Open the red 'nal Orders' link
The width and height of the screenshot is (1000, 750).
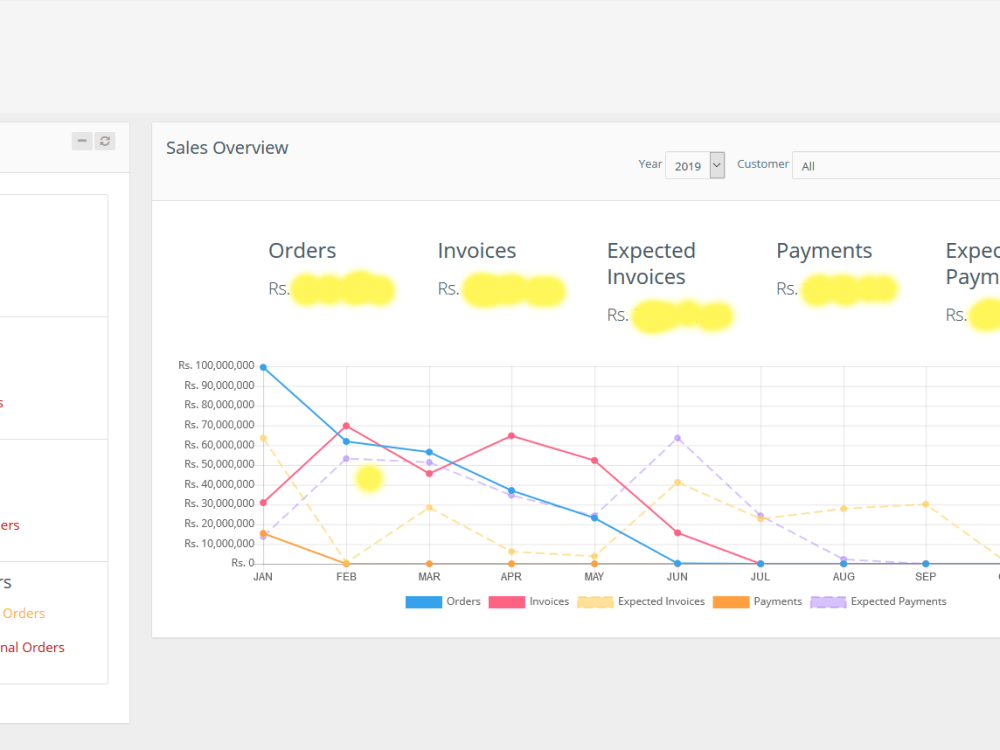(32, 647)
